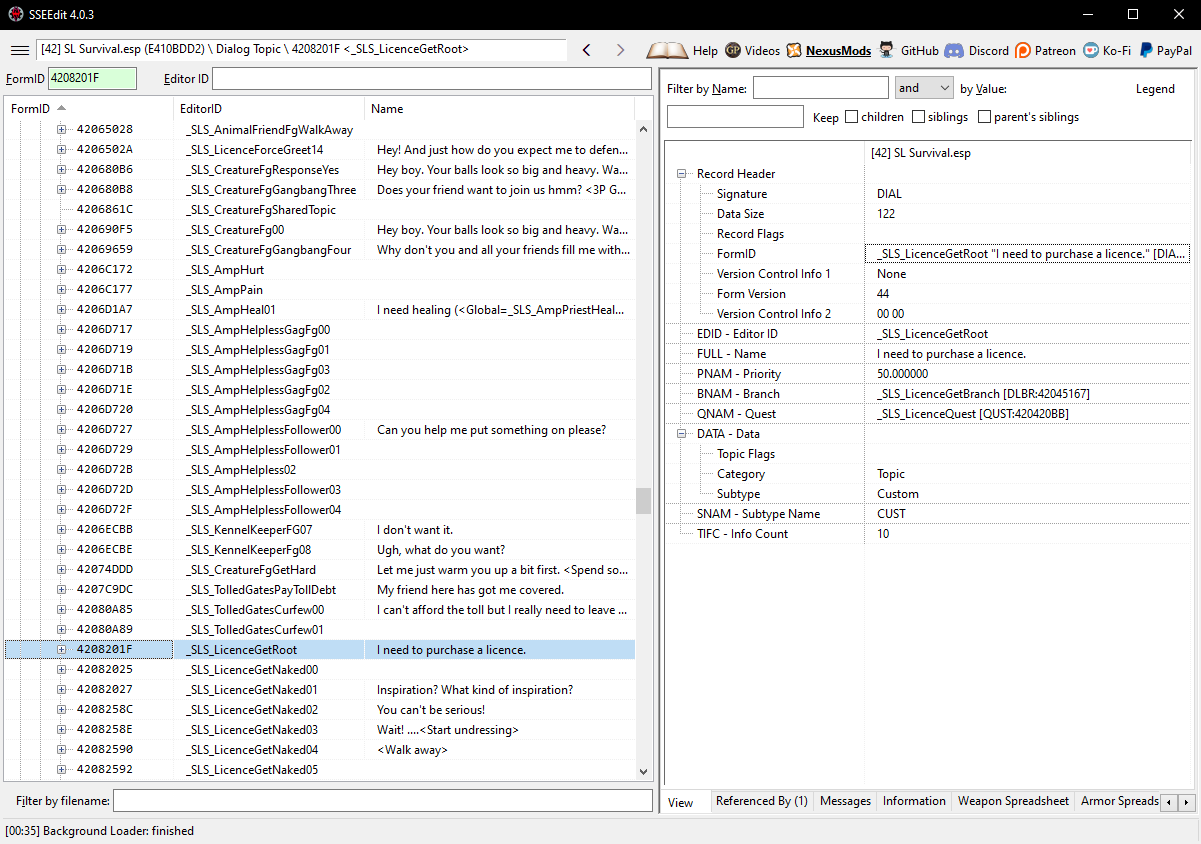Collapse the DATA - Data section
Viewport: 1201px width, 844px height.
coord(683,434)
